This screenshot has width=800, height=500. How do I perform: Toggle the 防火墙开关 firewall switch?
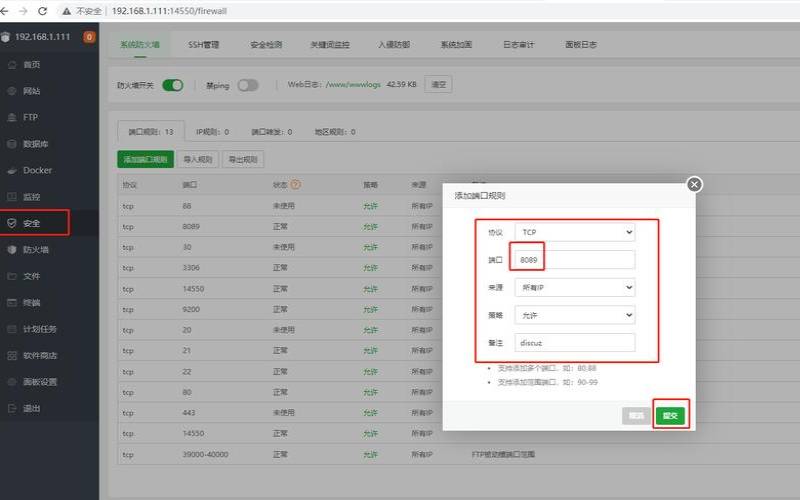pyautogui.click(x=172, y=85)
